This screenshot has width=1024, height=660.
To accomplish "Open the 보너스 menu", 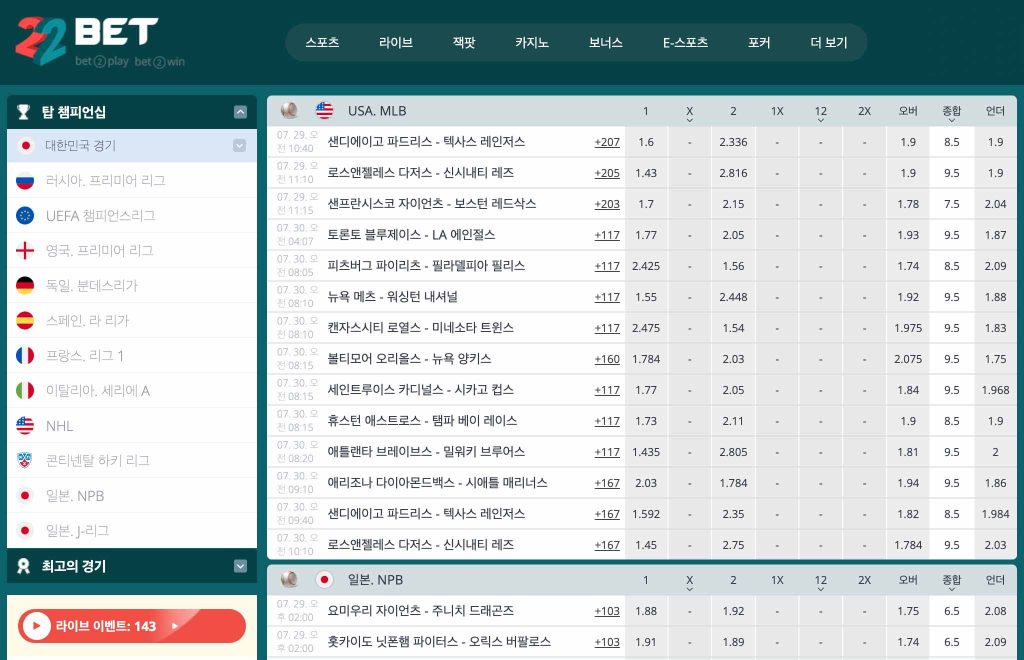I will [x=605, y=42].
